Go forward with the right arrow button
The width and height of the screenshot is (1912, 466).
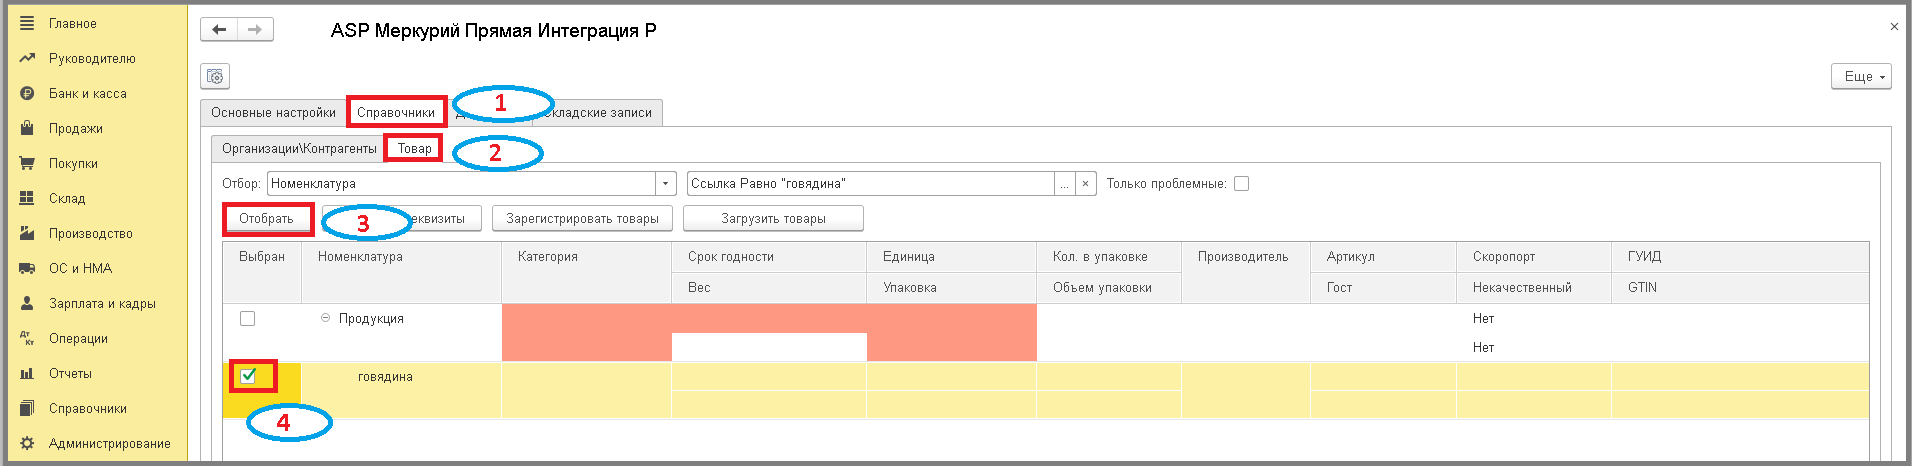tap(255, 30)
